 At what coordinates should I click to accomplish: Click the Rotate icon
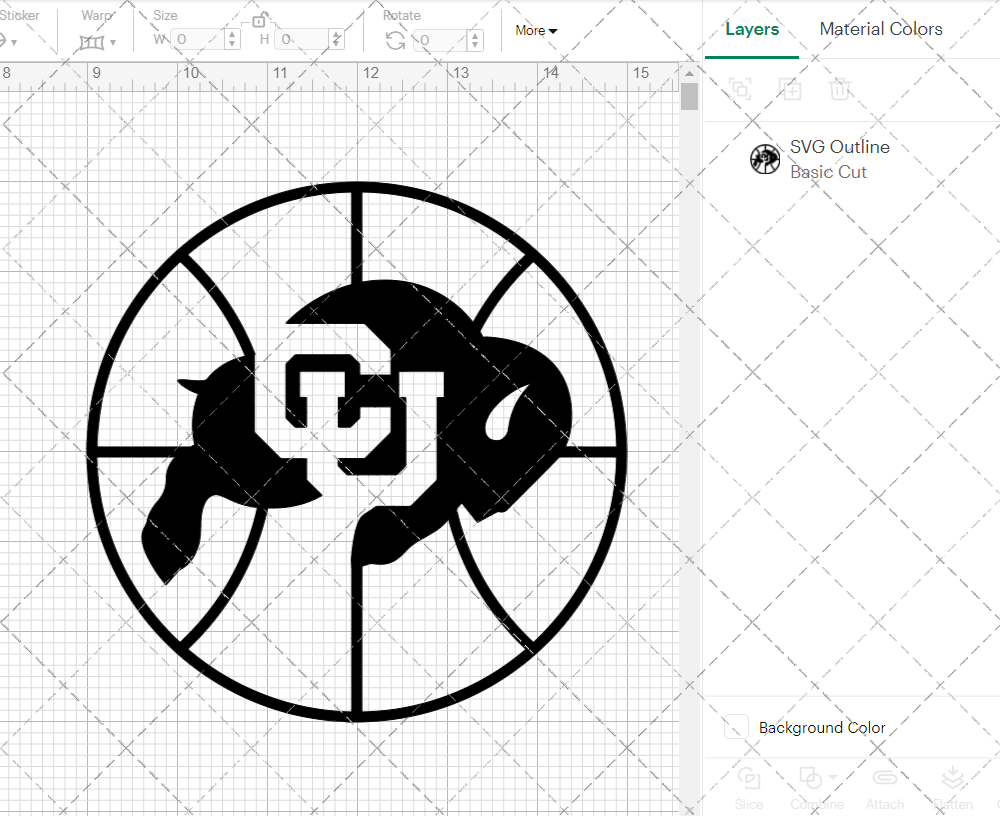pyautogui.click(x=395, y=41)
